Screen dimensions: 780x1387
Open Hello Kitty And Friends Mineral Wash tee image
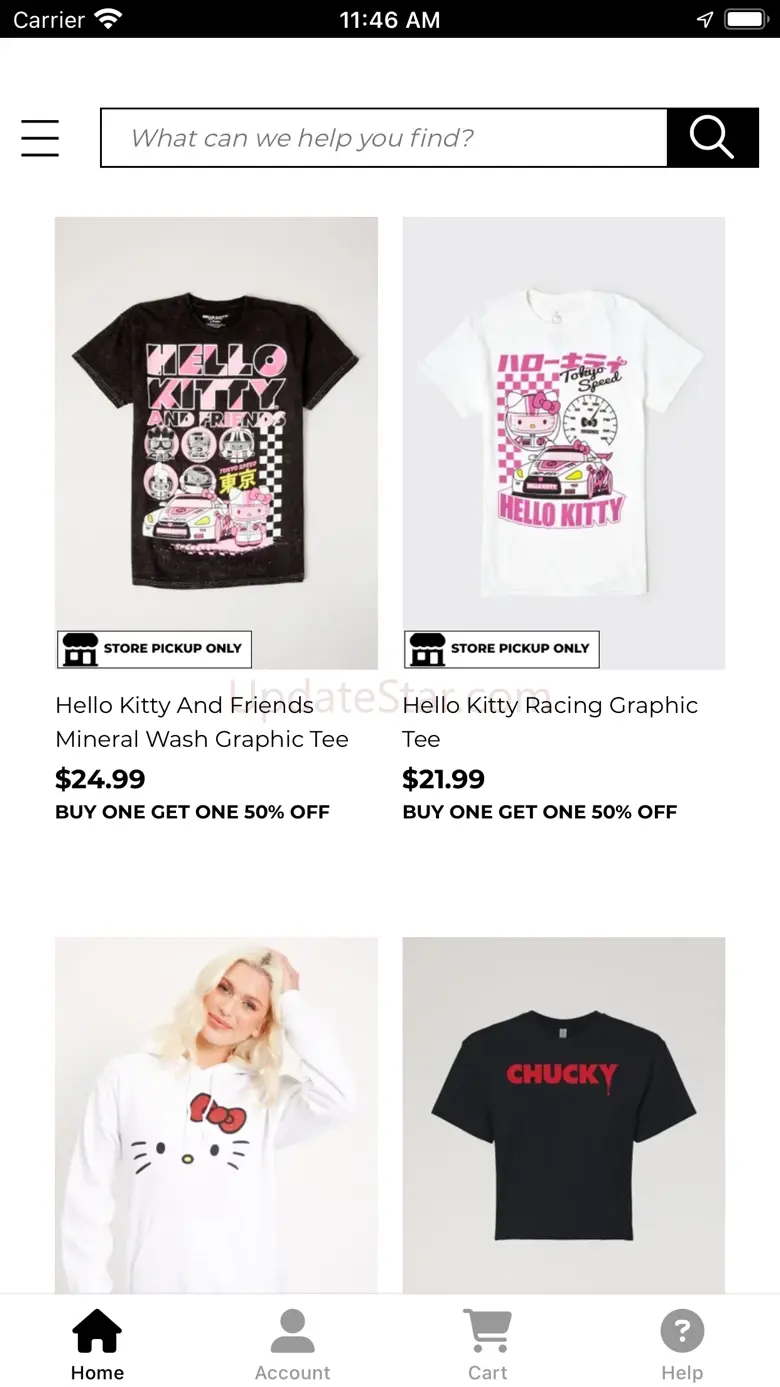click(x=216, y=443)
